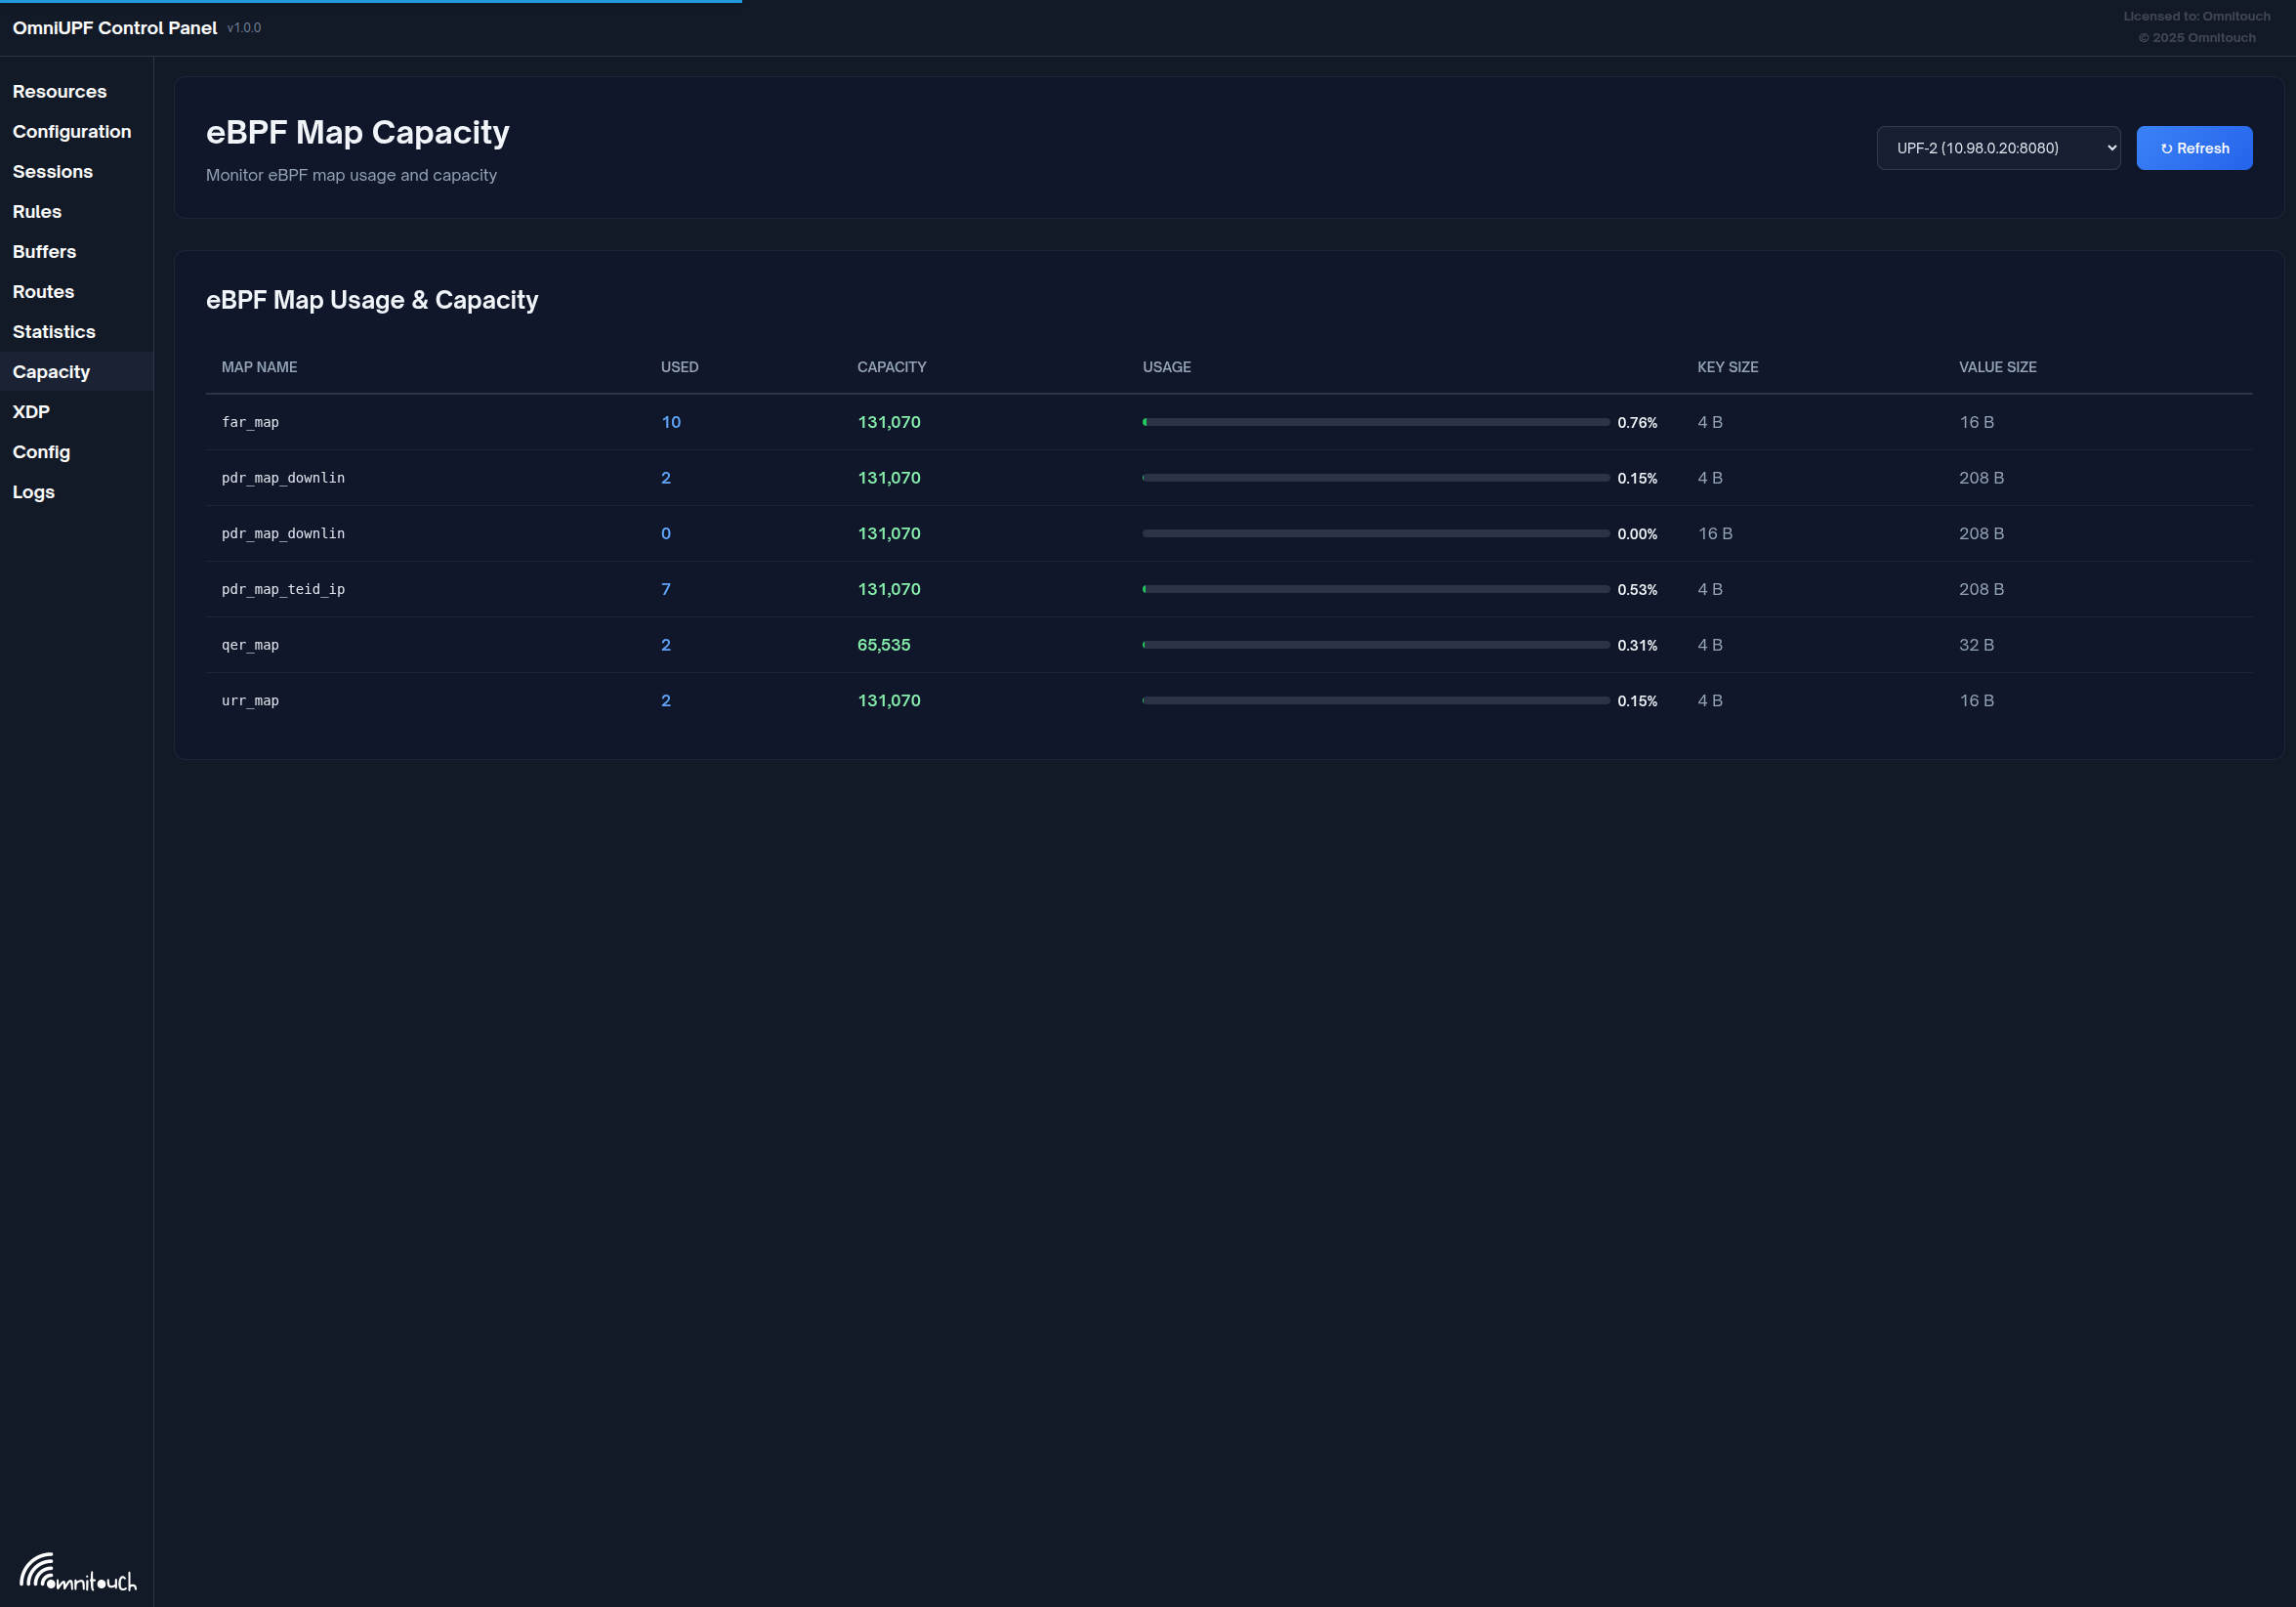Screen dimensions: 2296x1607
Task: Click the 32 B value size cell
Action: pos(1976,645)
